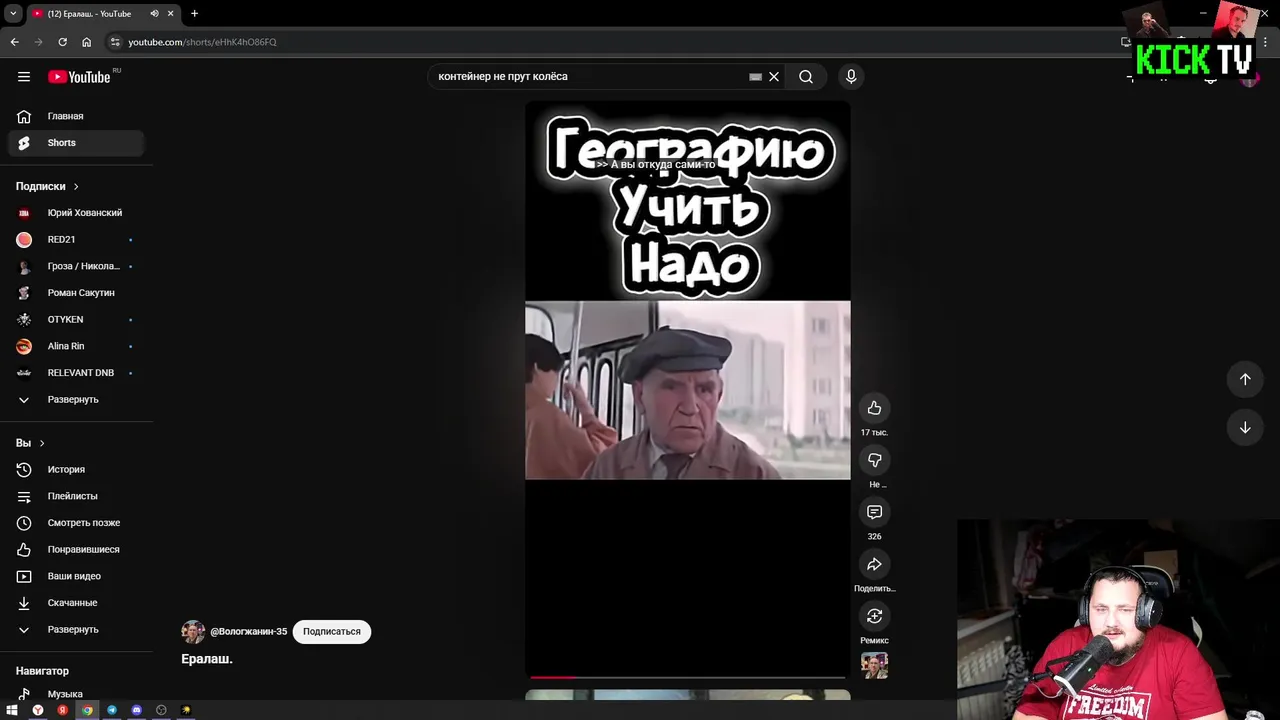
Task: Go to previous short with up arrow
Action: tap(1245, 379)
